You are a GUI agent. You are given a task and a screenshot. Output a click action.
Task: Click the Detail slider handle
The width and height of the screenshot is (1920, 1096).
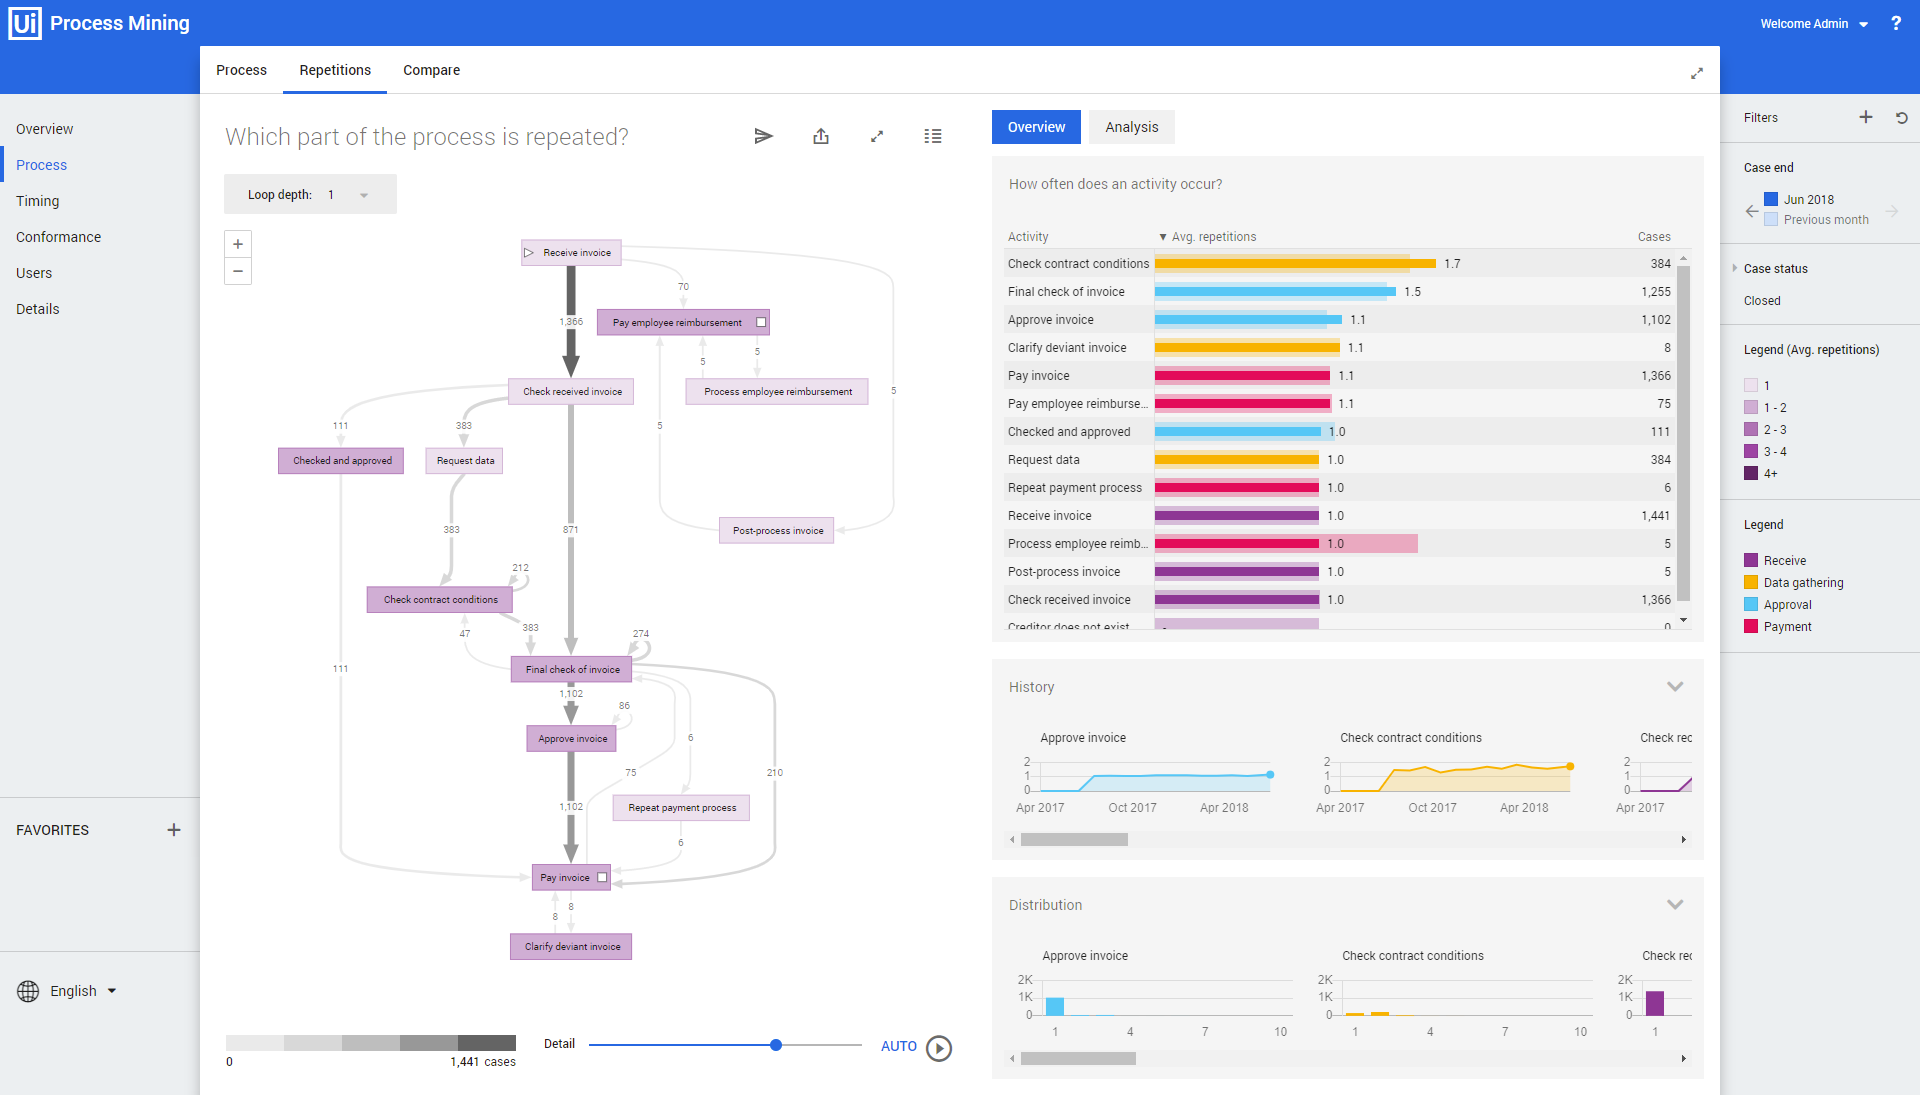(776, 1045)
